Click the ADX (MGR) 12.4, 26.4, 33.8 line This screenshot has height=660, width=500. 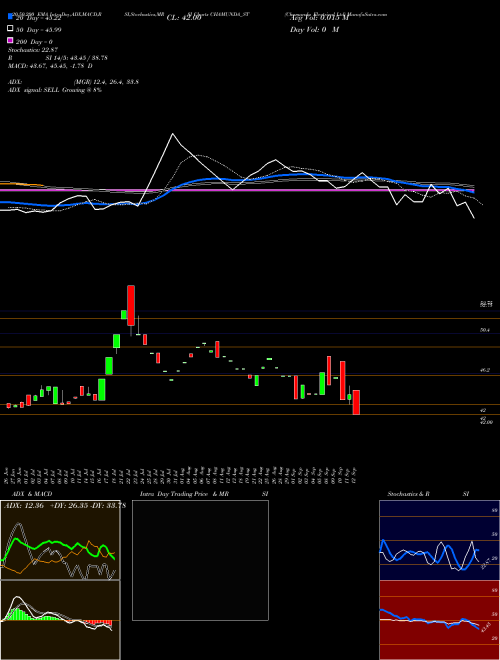[73, 82]
